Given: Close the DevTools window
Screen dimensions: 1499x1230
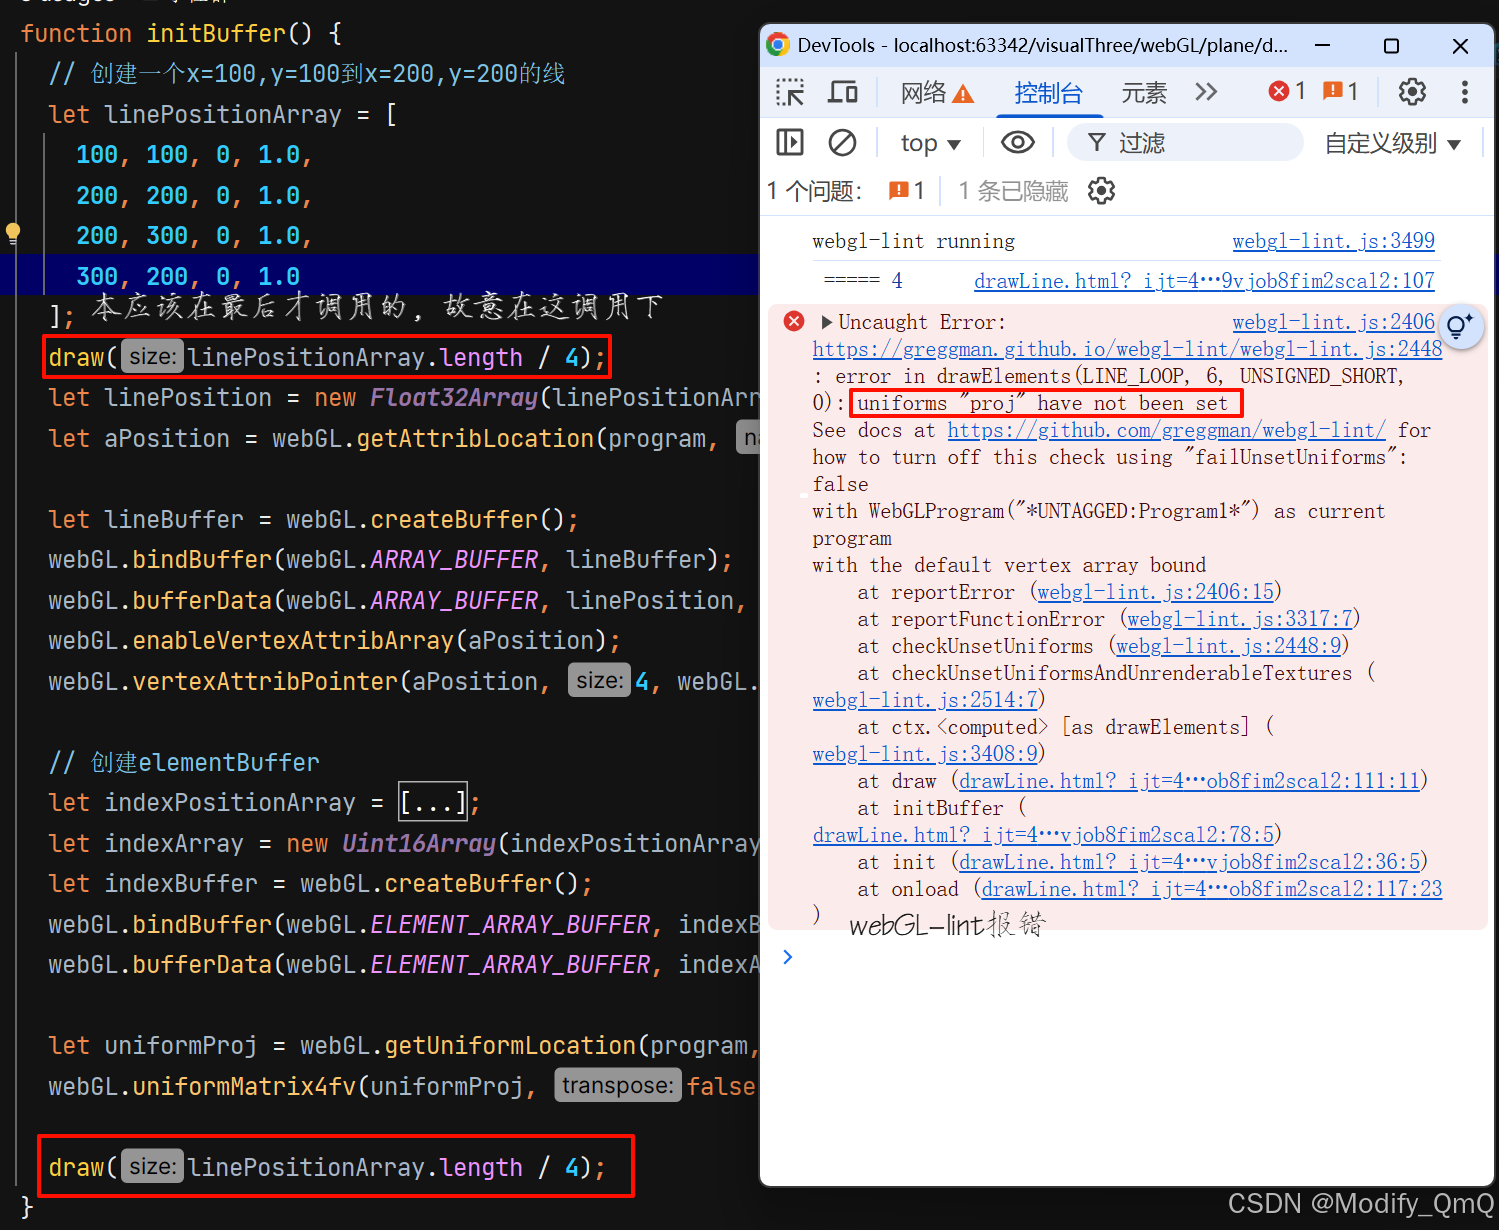Looking at the screenshot, I should tap(1460, 46).
